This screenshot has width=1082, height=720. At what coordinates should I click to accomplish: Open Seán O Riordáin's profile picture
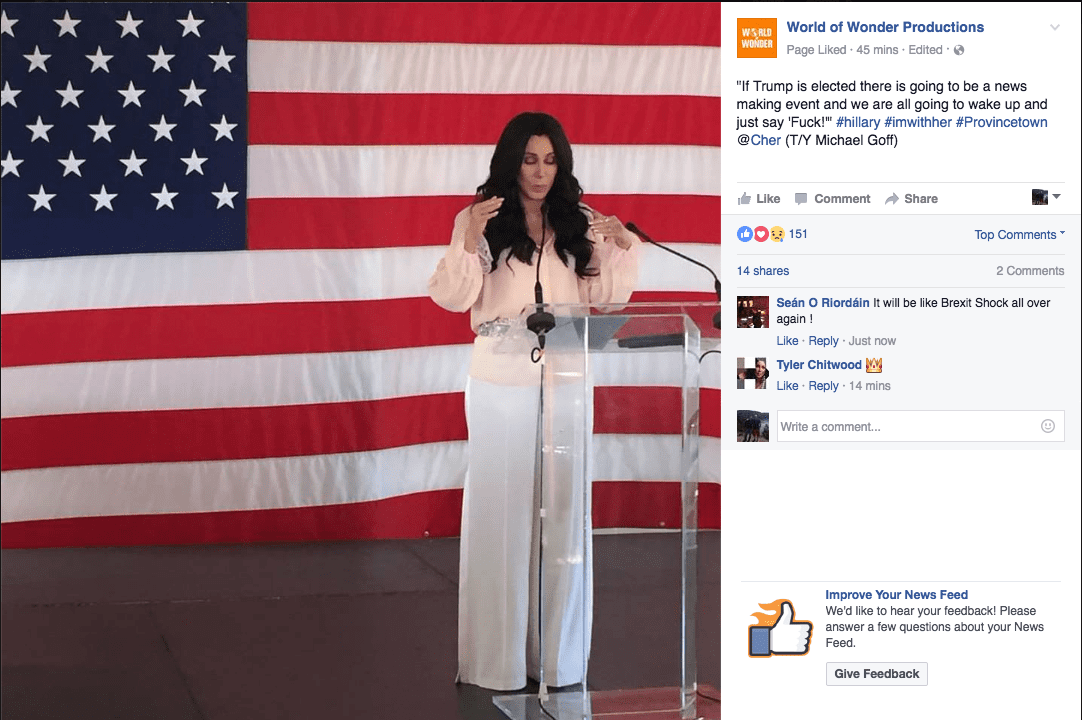point(752,312)
